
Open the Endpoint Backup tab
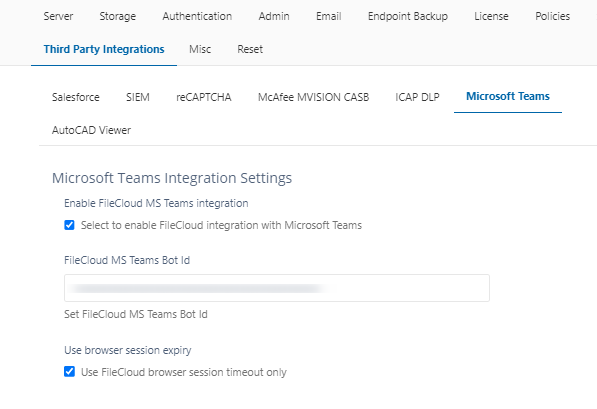(408, 16)
